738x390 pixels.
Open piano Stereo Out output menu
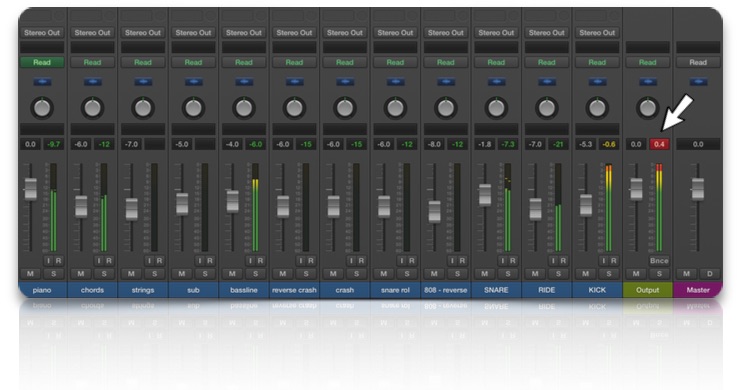coord(42,33)
